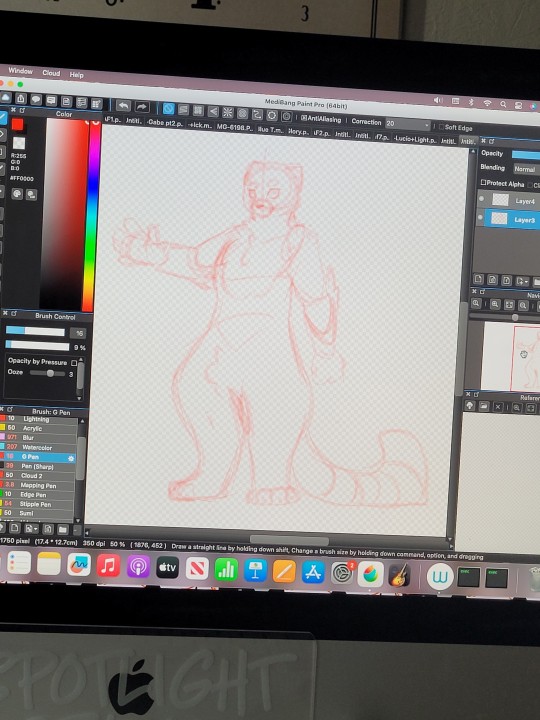The image size is (540, 720).
Task: Enable the vanishing point snap icon
Action: tap(213, 111)
